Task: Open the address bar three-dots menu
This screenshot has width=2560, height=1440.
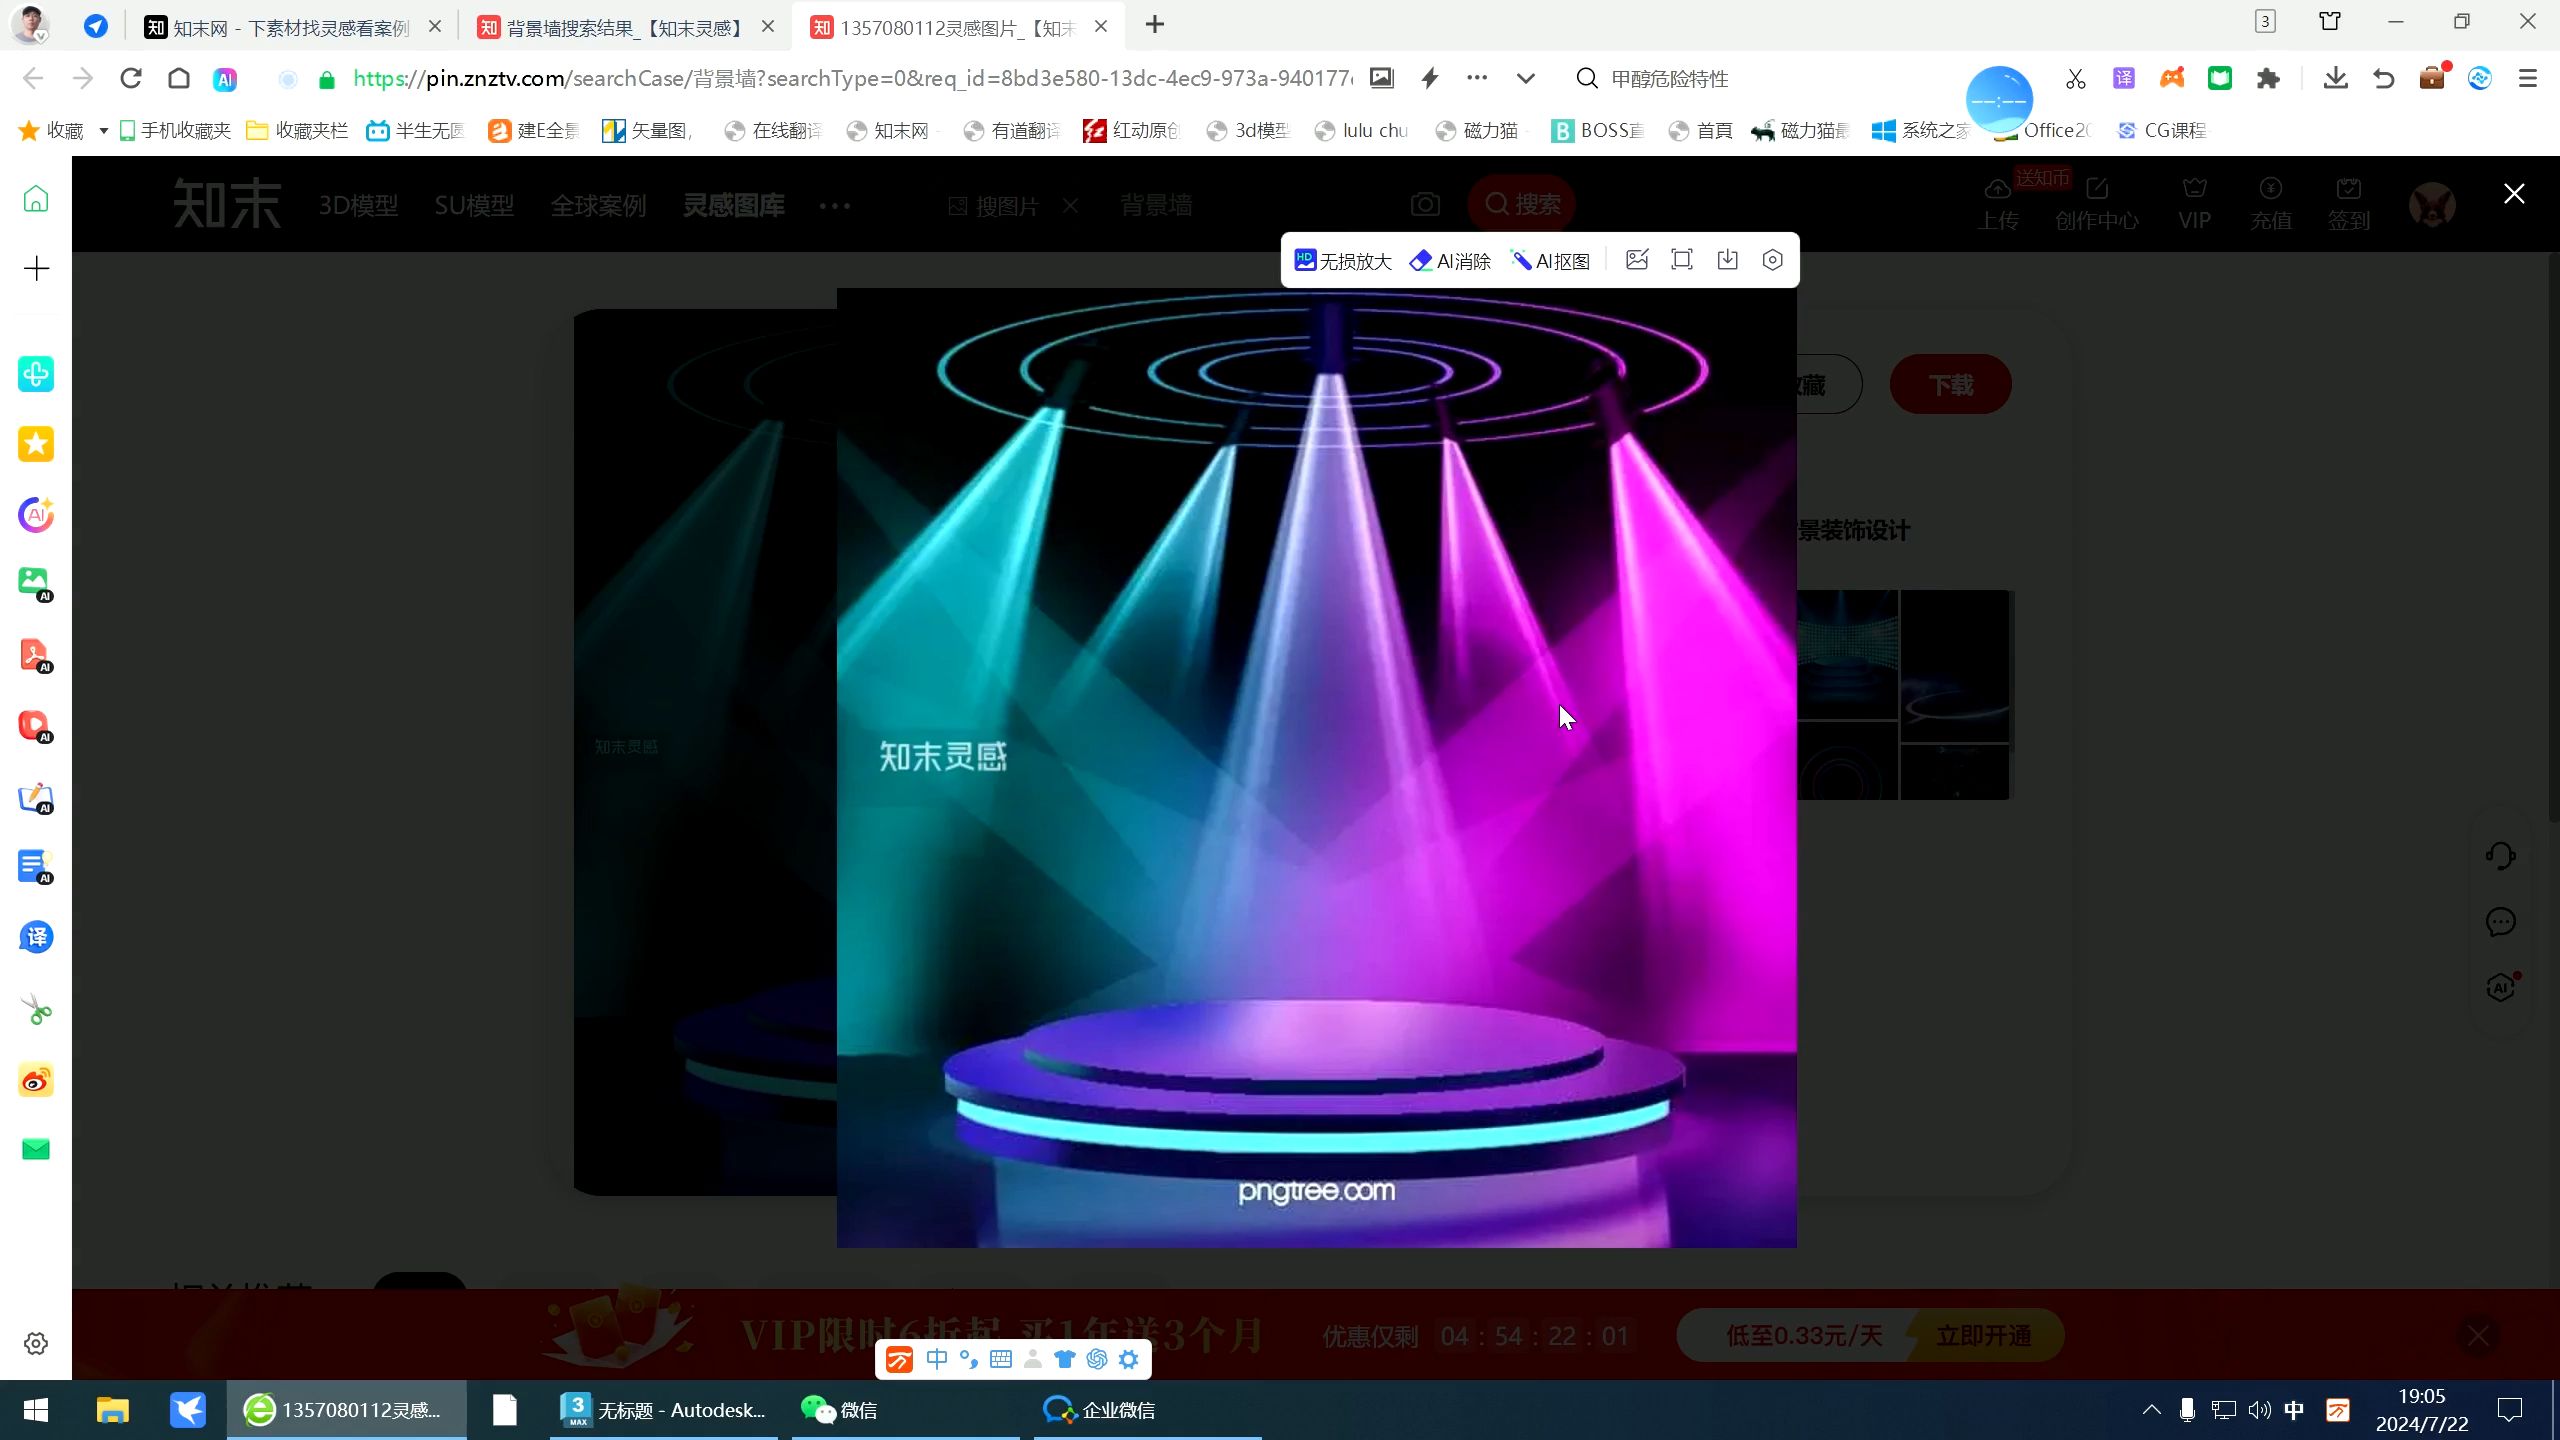Action: (1477, 78)
